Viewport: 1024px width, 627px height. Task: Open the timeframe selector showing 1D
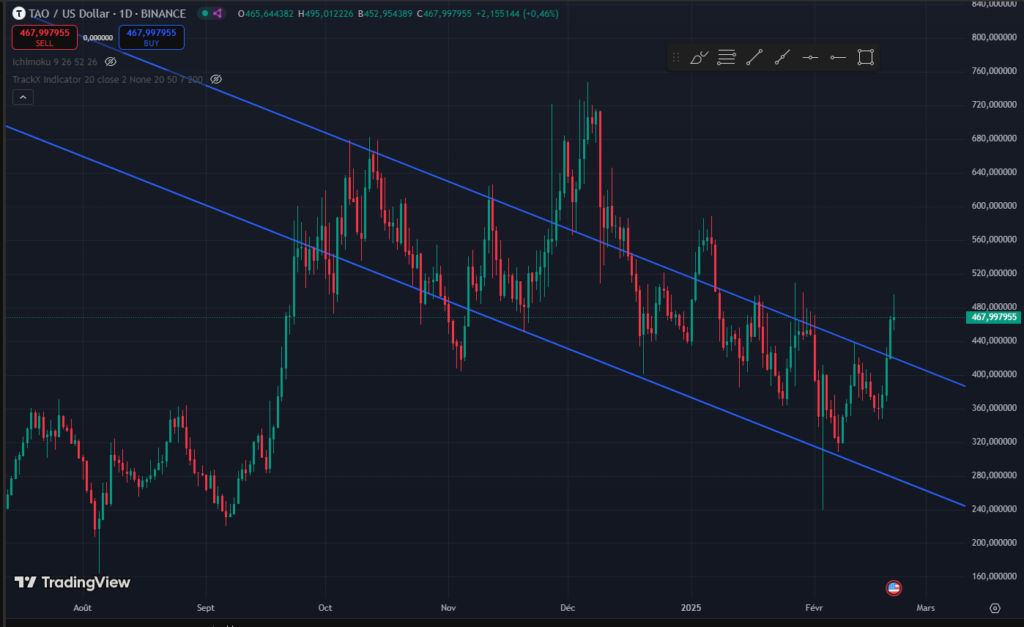click(125, 13)
